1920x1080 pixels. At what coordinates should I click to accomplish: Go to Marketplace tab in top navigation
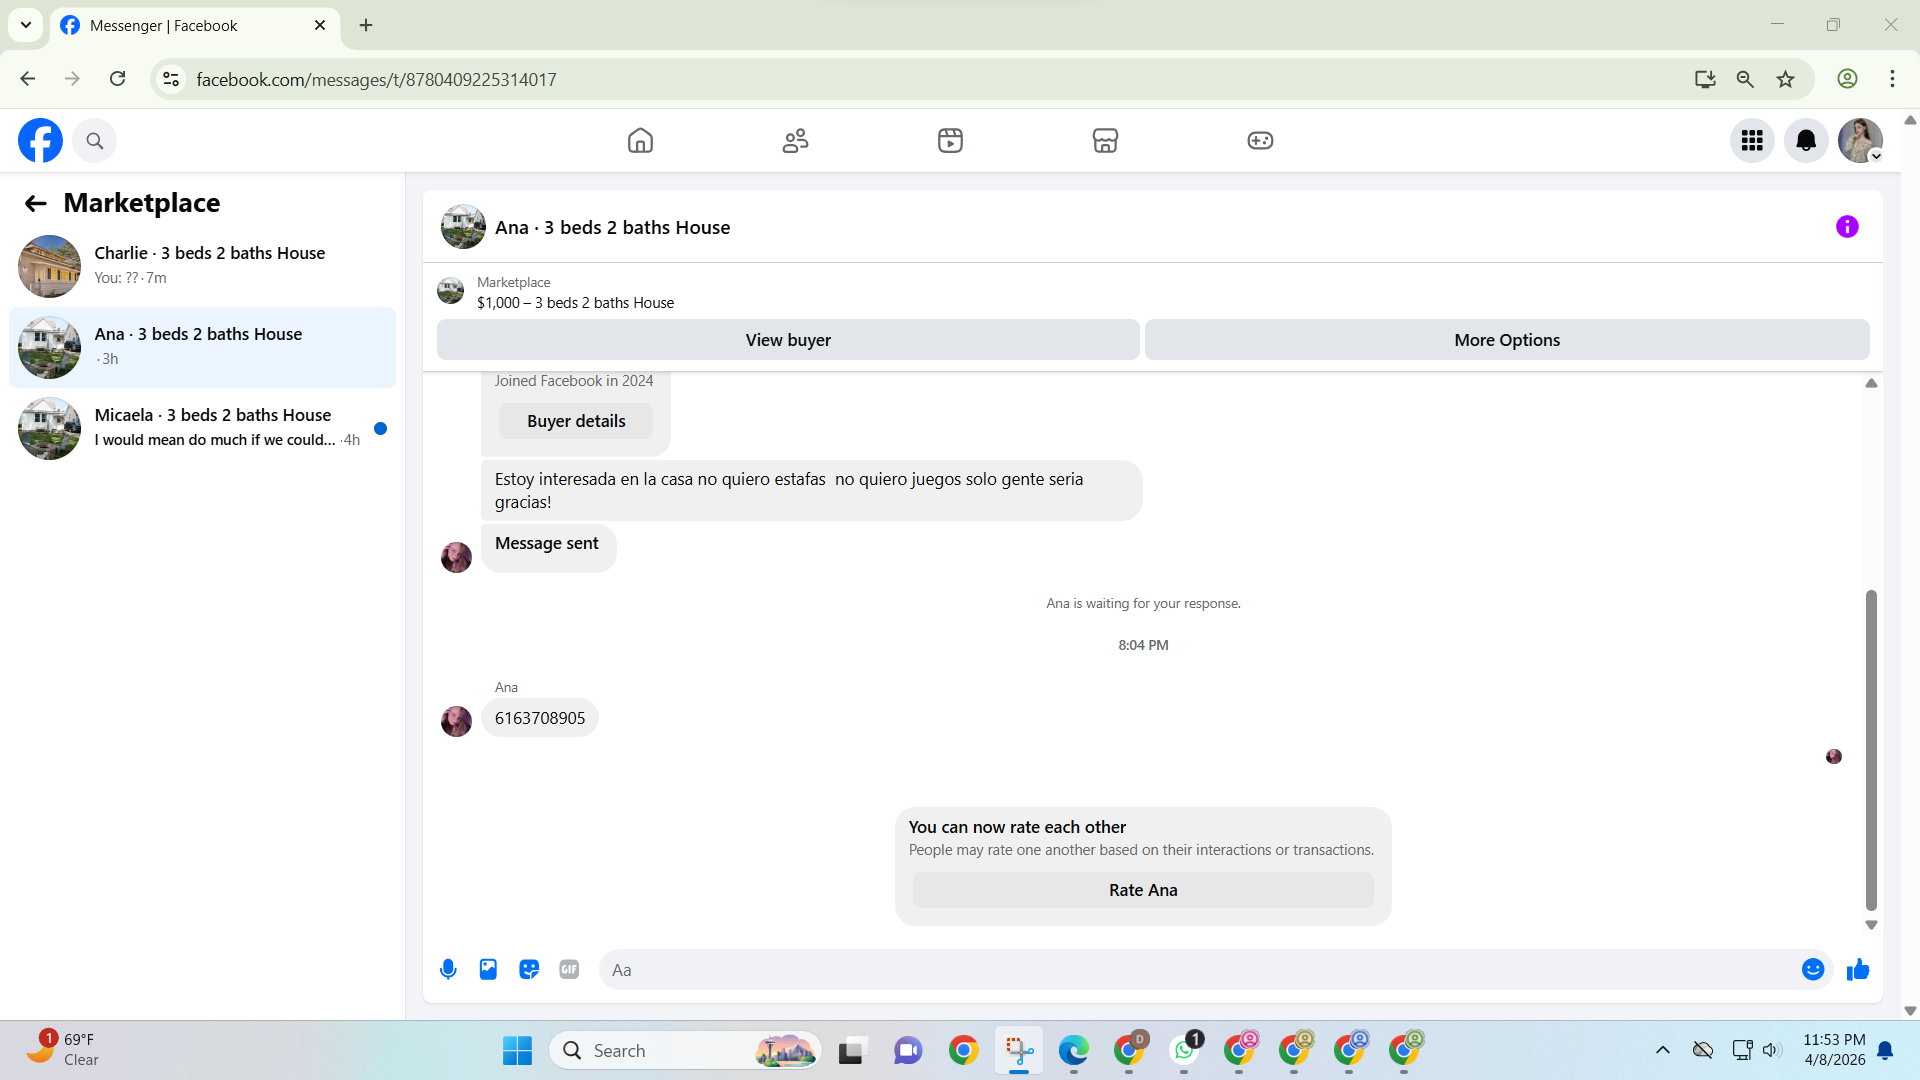[1105, 141]
